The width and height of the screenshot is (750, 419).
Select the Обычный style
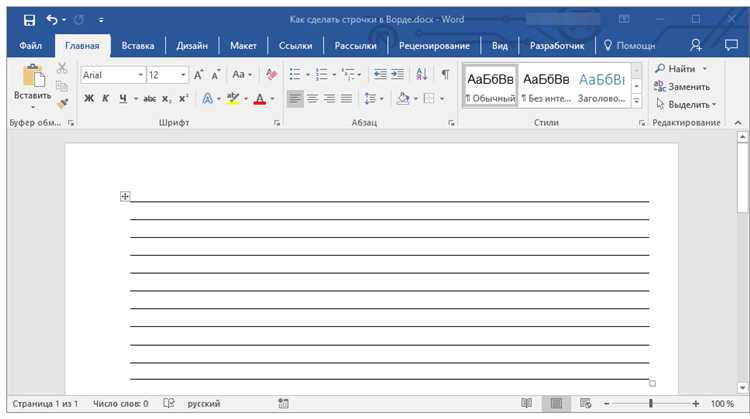coord(490,87)
